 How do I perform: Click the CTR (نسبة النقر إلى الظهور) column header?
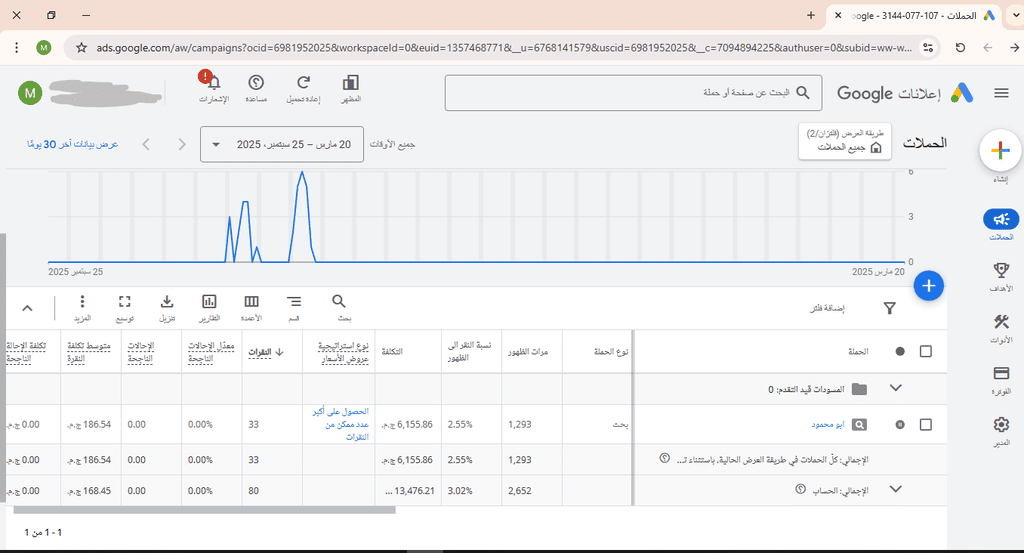(x=470, y=351)
